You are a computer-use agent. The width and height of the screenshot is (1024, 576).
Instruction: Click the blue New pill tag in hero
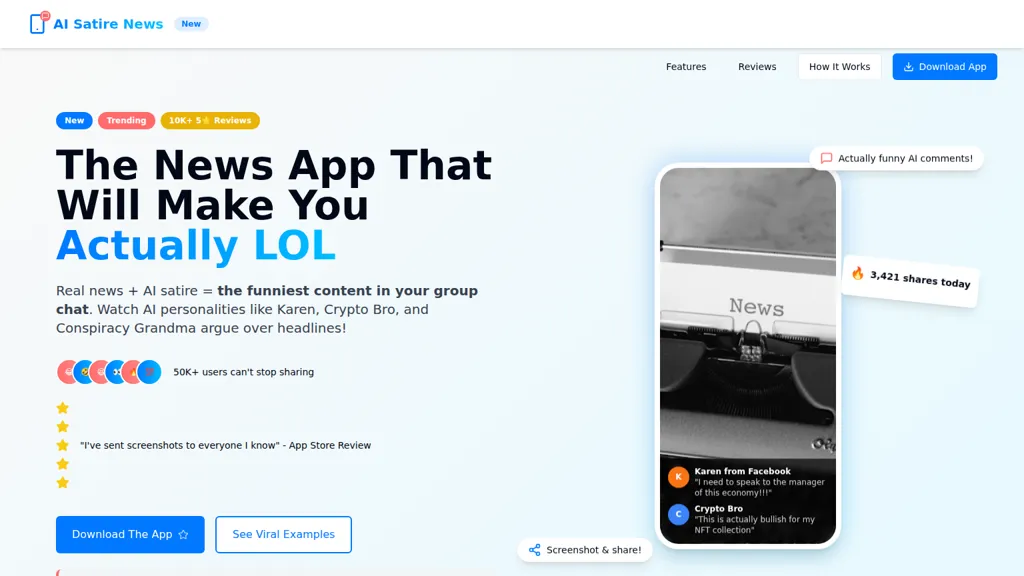tap(74, 120)
